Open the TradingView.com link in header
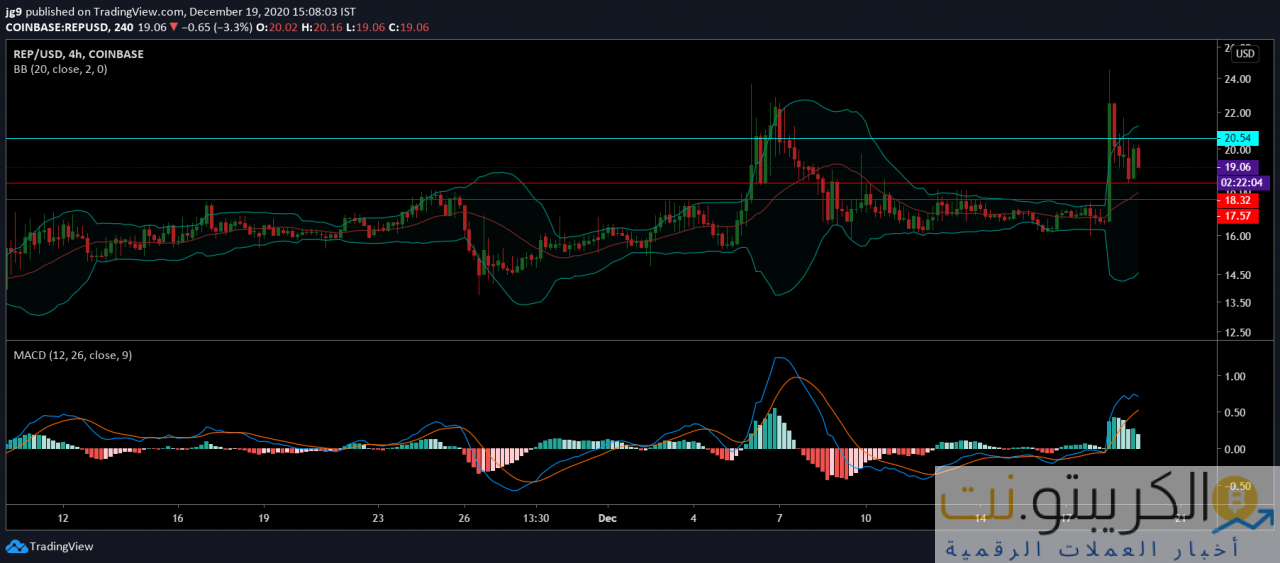1280x563 pixels. (137, 11)
